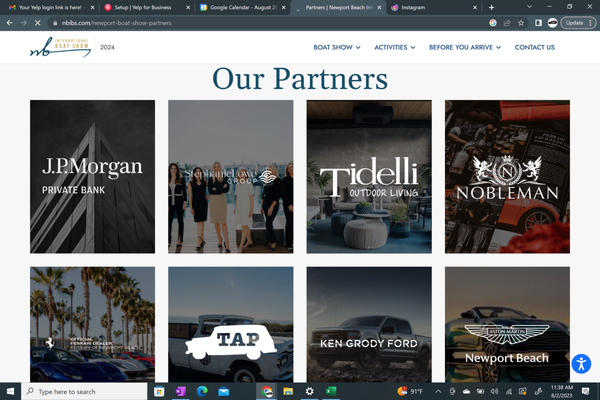Open the Stephanie Lowe Group partner card
The image size is (600, 400).
[x=231, y=177]
